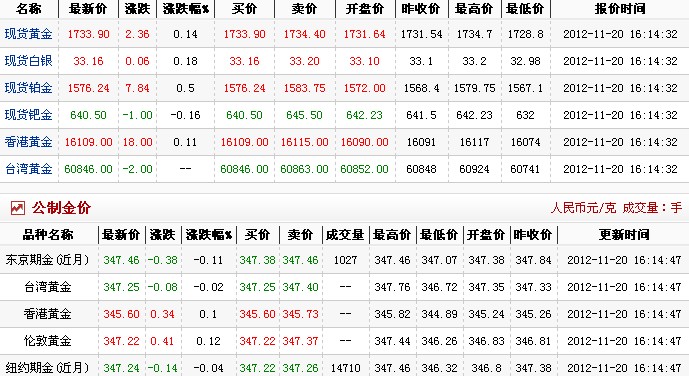
Task: Select the 32.98 lowest price cell
Action: point(525,61)
